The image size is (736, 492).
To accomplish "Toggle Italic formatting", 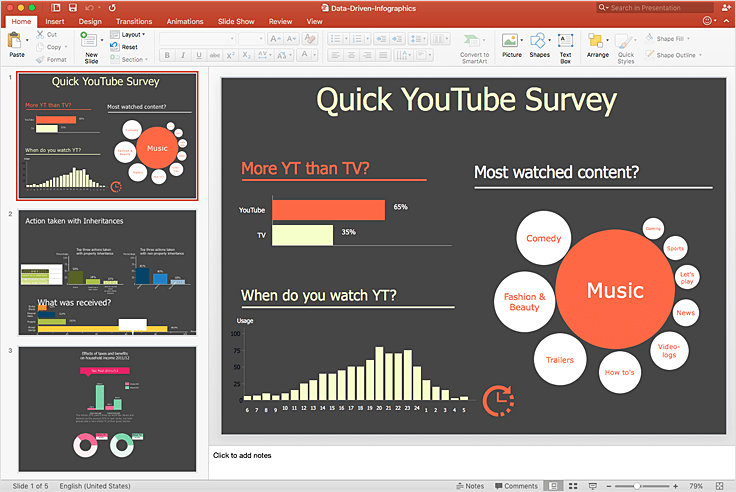I will coord(183,55).
